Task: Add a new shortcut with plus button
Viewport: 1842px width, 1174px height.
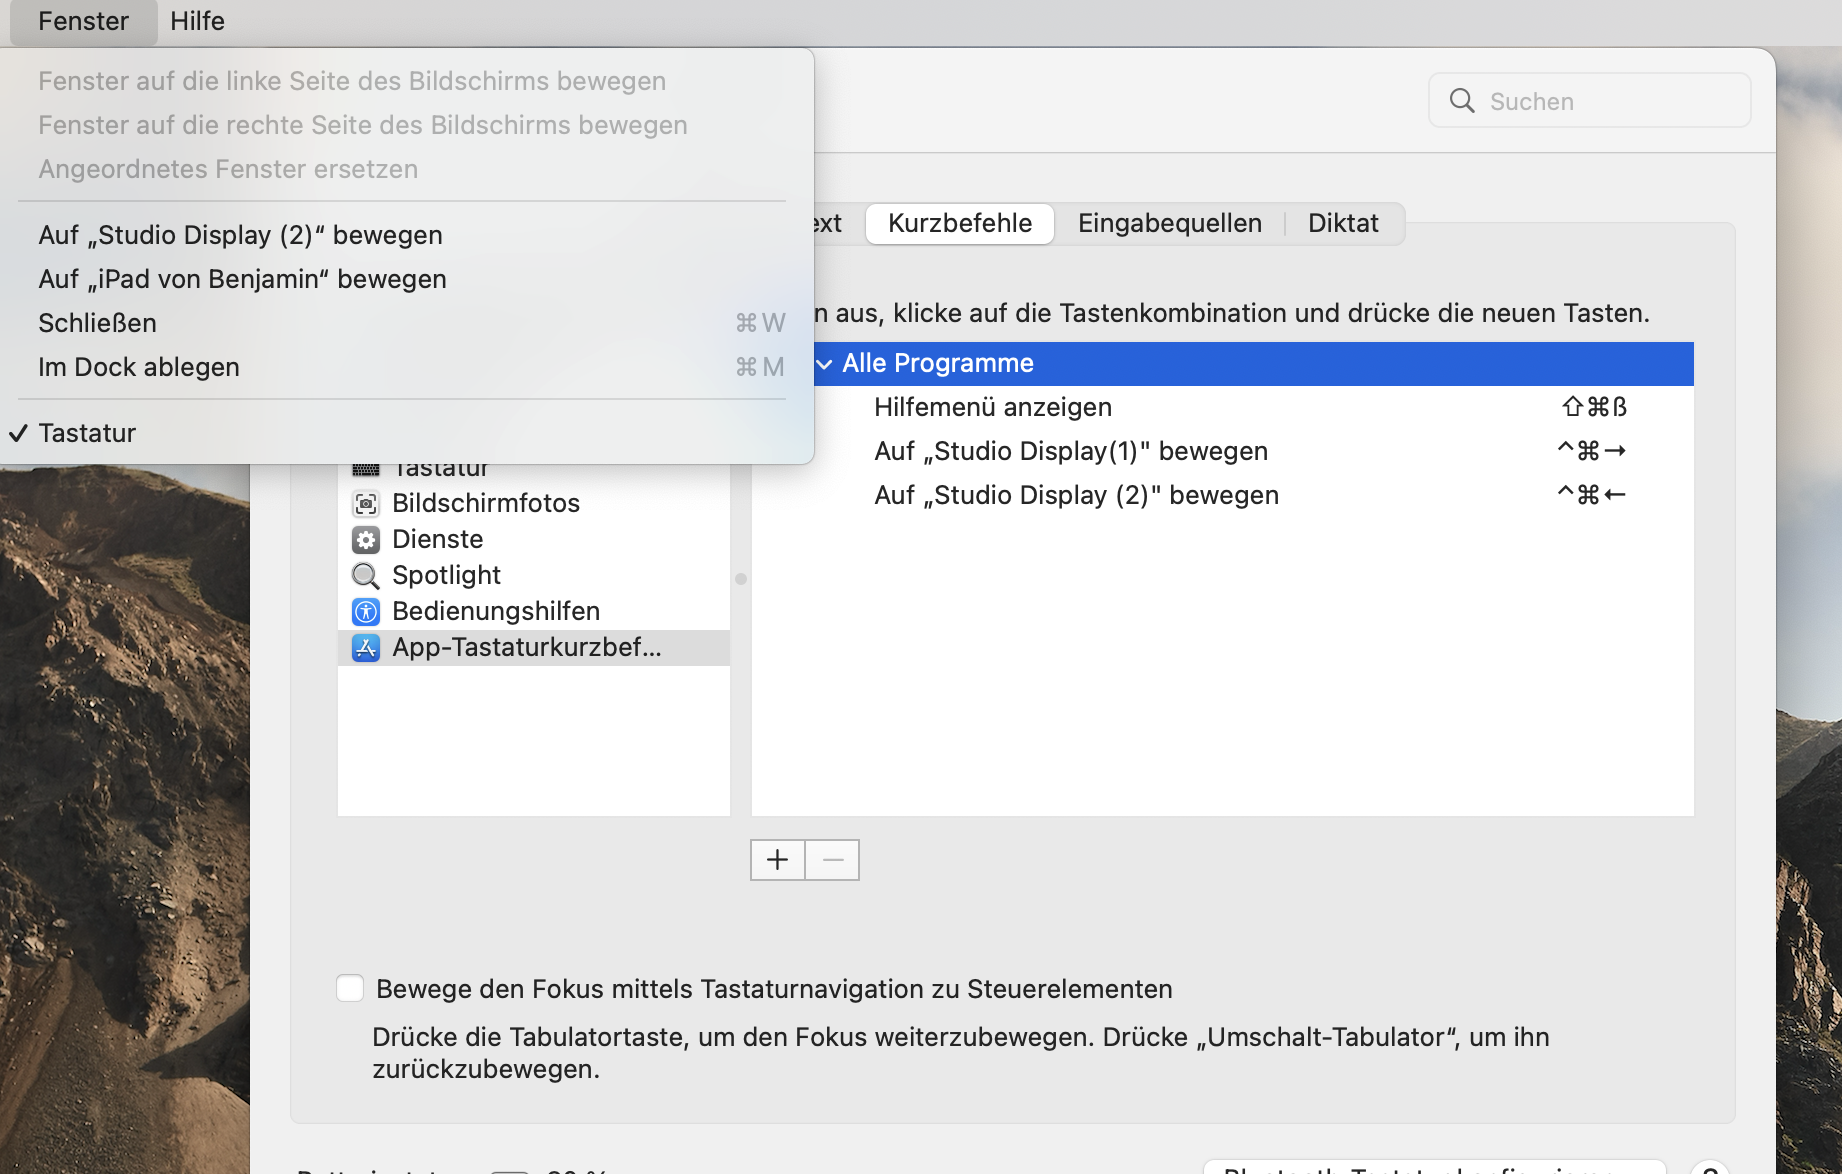Action: 777,860
